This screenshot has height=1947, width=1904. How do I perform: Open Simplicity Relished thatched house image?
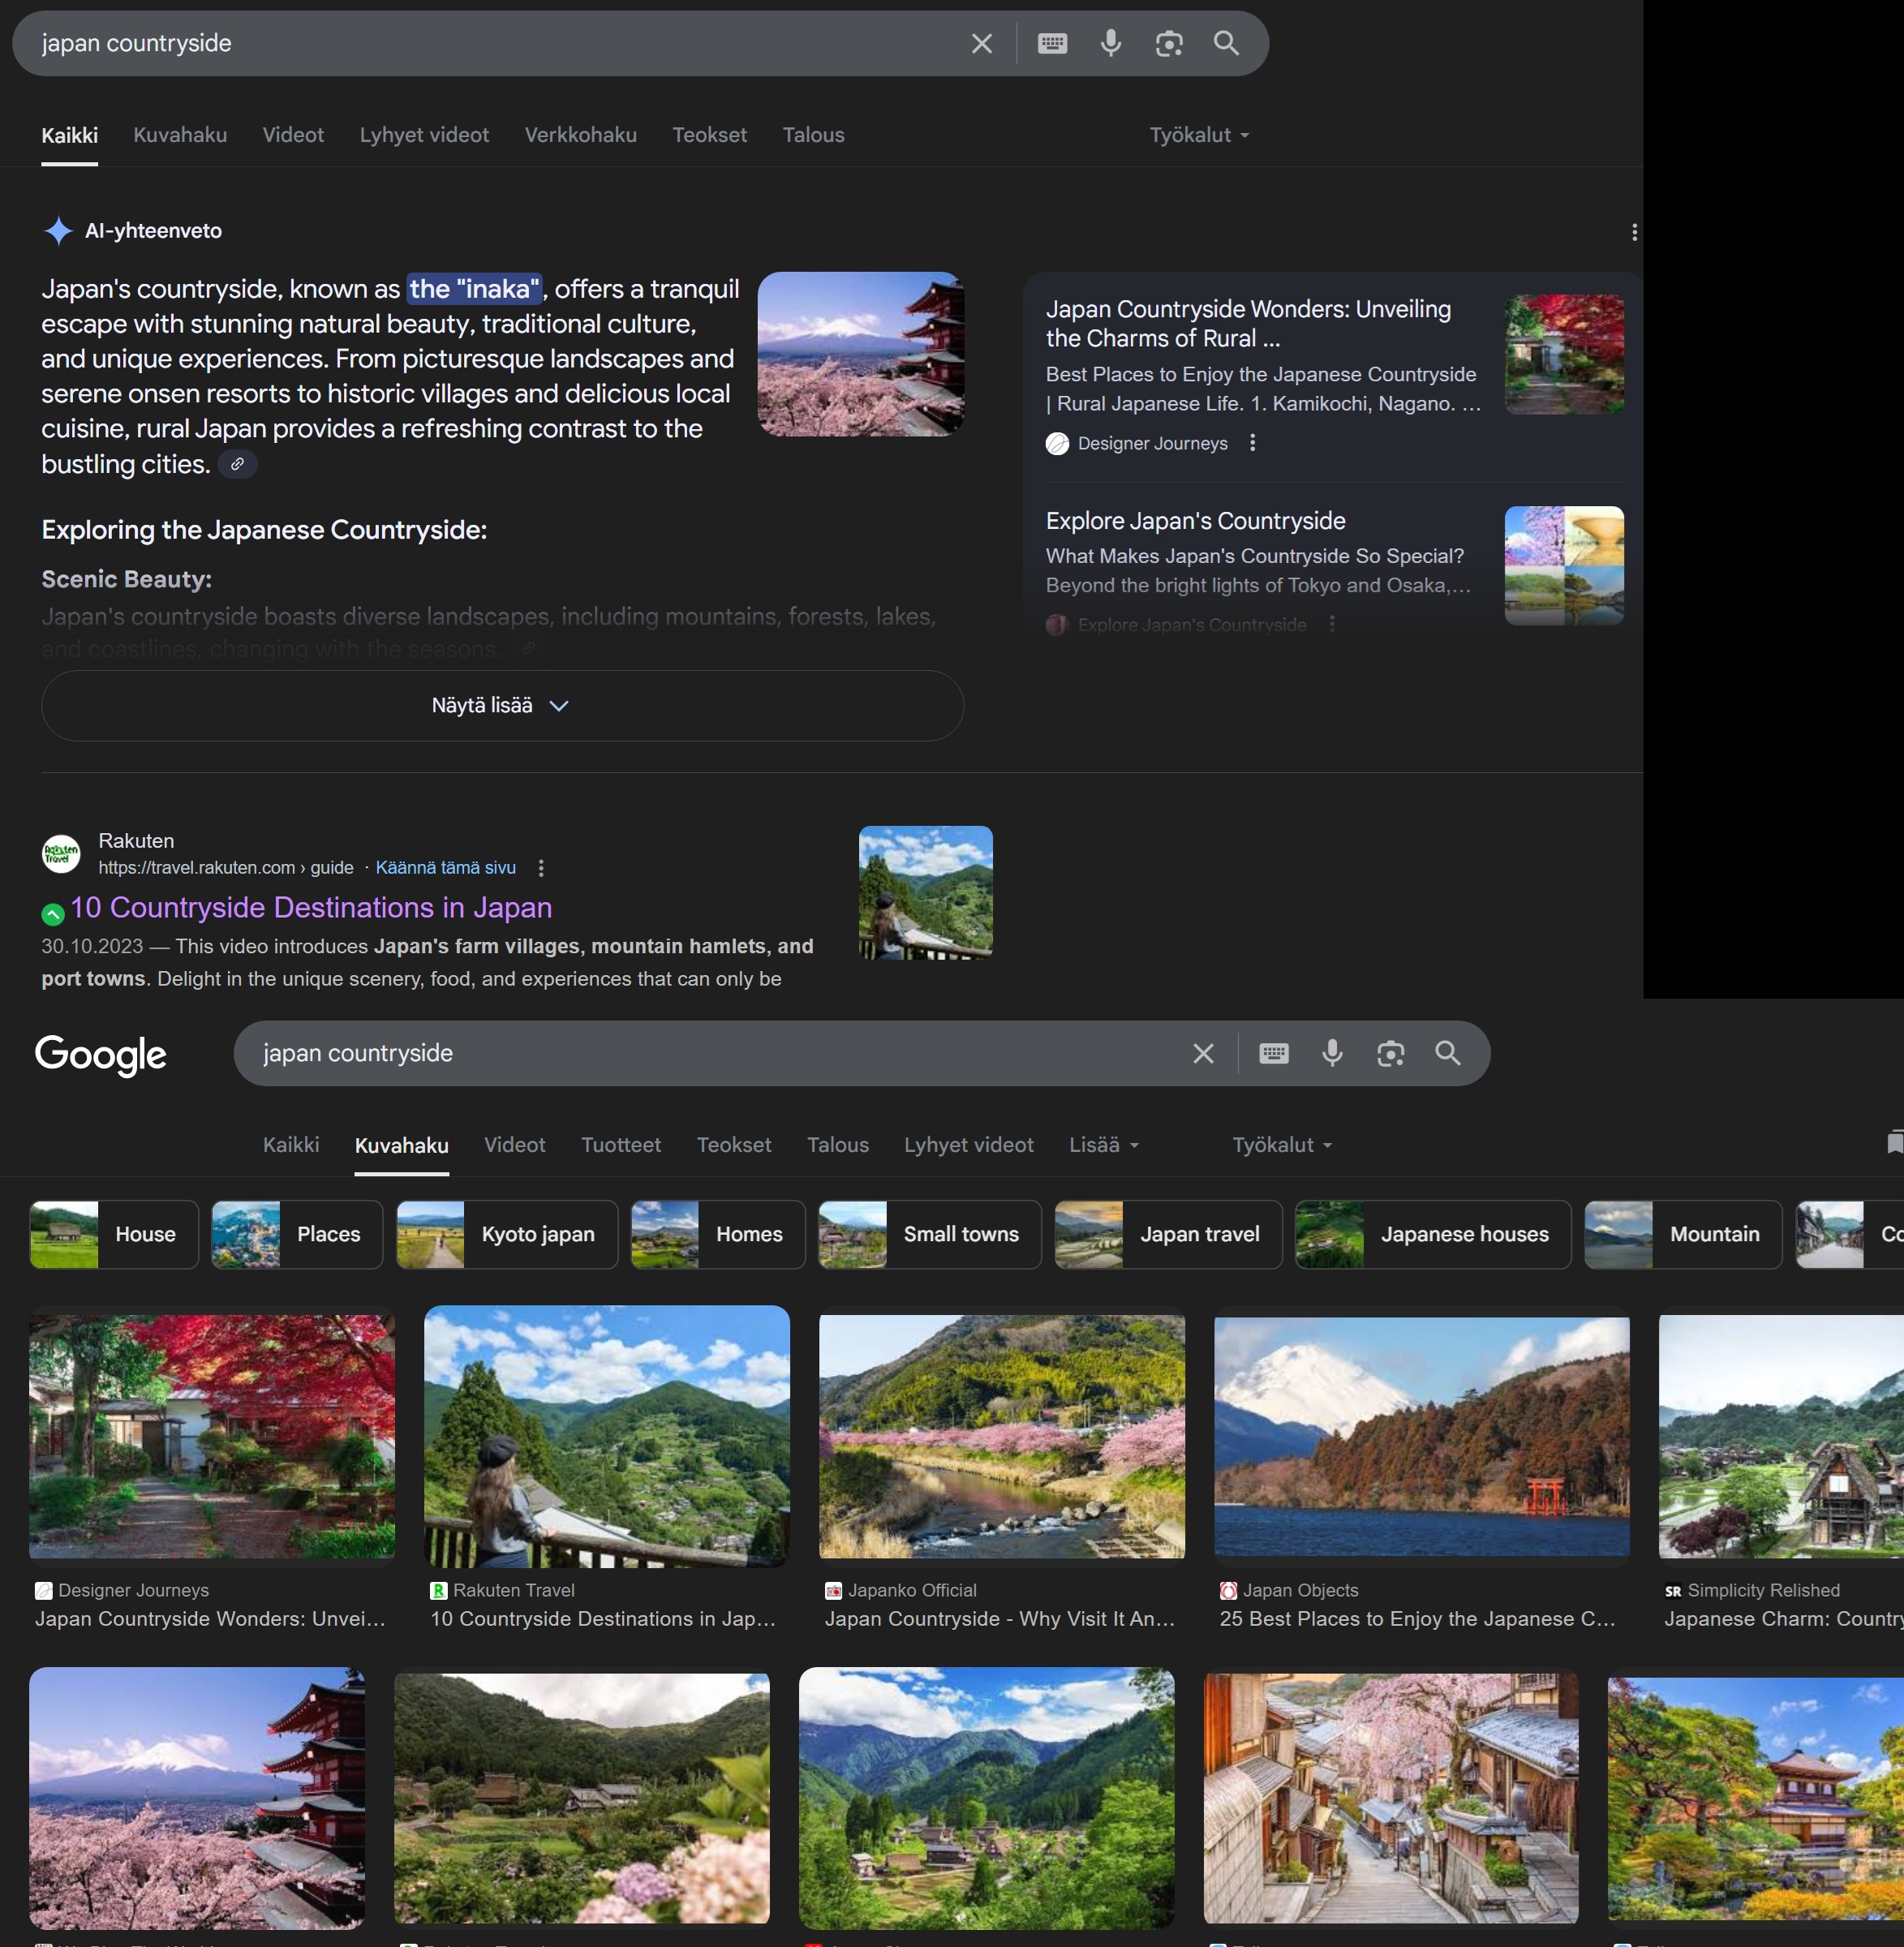[1781, 1437]
